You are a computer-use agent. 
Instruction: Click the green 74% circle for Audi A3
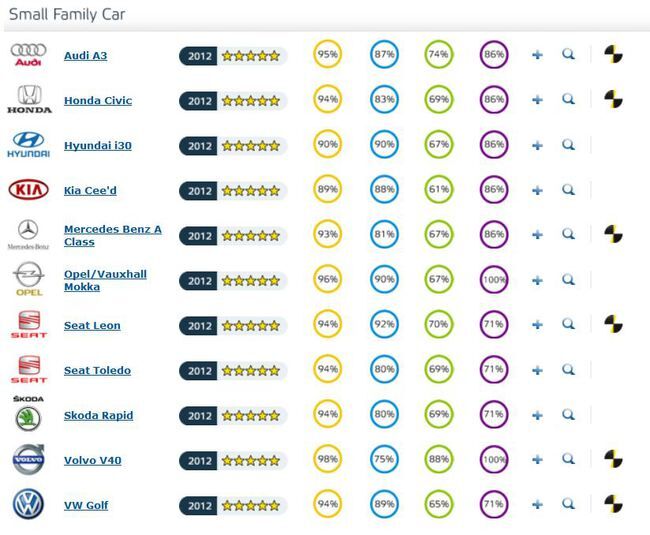(x=438, y=55)
